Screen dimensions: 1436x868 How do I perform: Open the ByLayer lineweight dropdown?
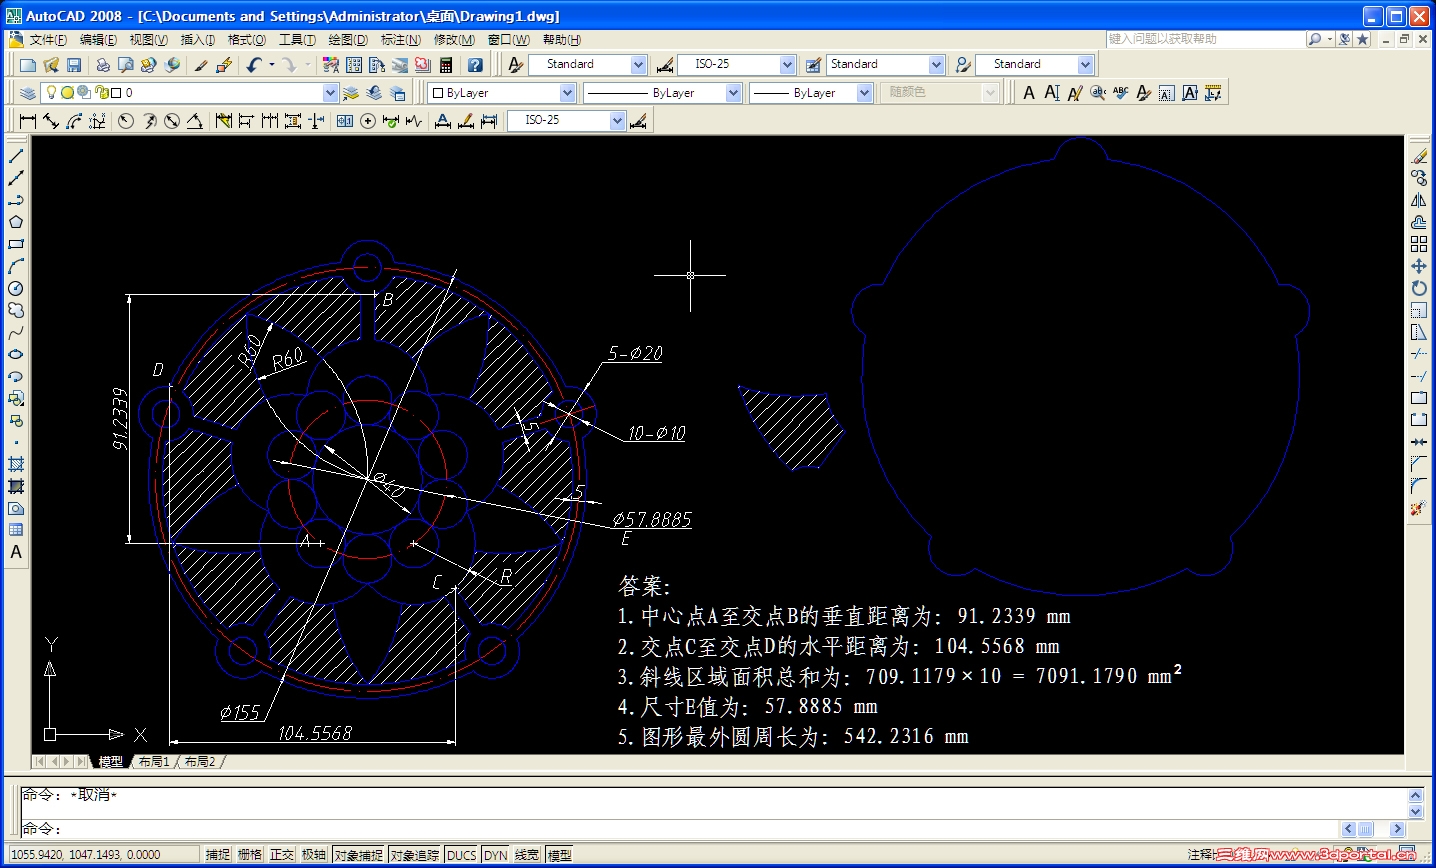(x=864, y=93)
